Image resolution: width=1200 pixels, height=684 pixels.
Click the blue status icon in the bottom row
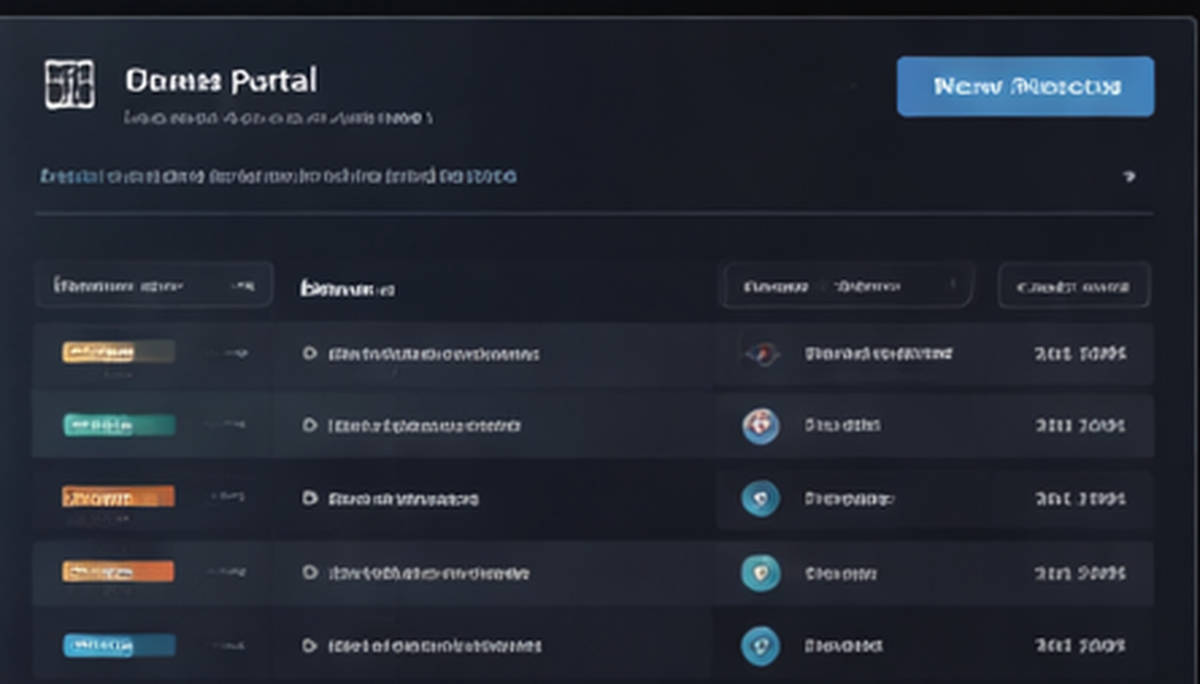coord(760,645)
